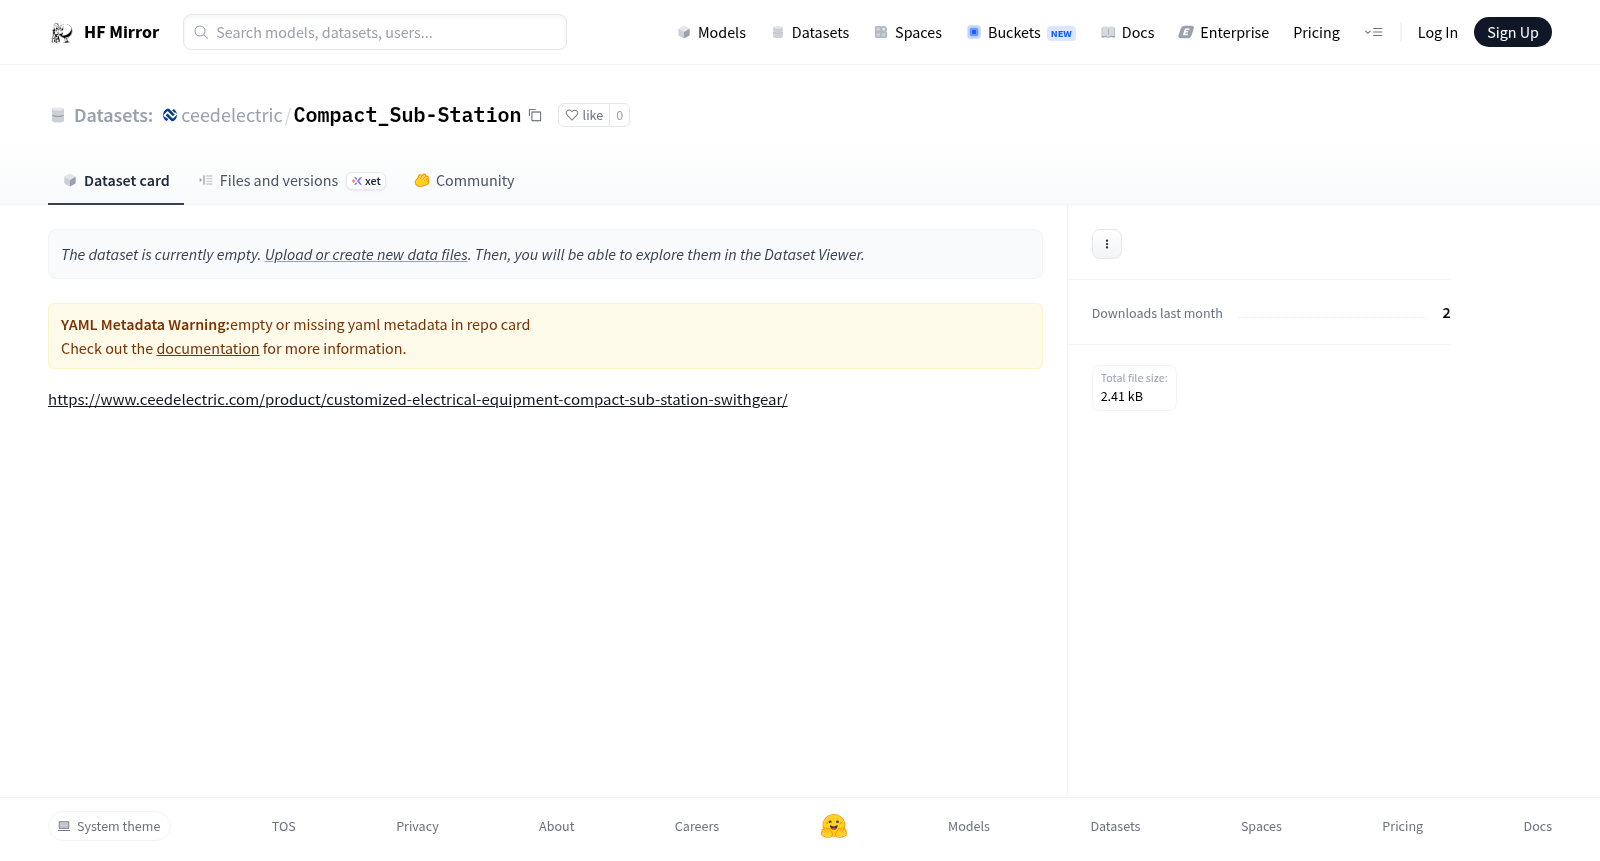
Task: Open Pricing footer link
Action: pyautogui.click(x=1402, y=827)
